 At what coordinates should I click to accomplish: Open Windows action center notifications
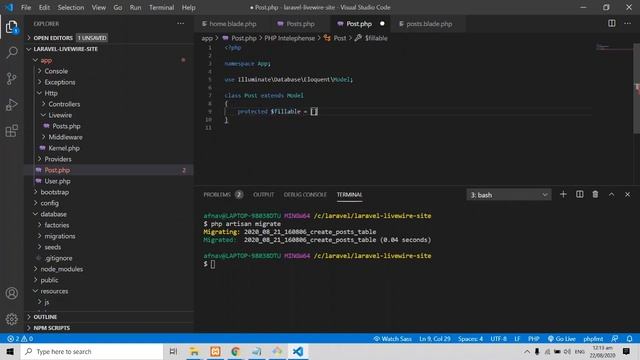point(626,351)
